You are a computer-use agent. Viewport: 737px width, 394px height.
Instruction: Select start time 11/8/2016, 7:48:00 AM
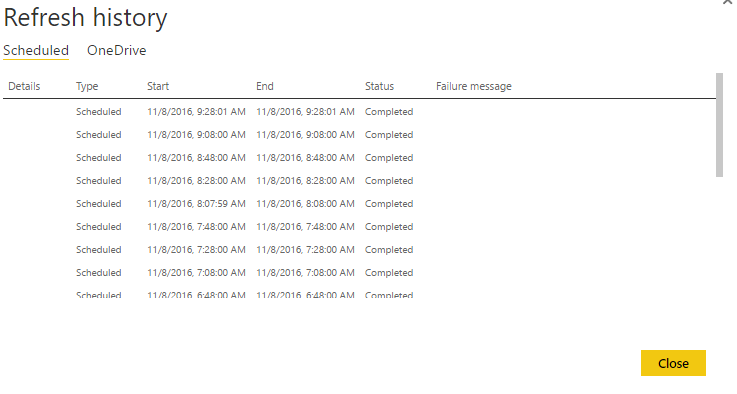(x=196, y=227)
